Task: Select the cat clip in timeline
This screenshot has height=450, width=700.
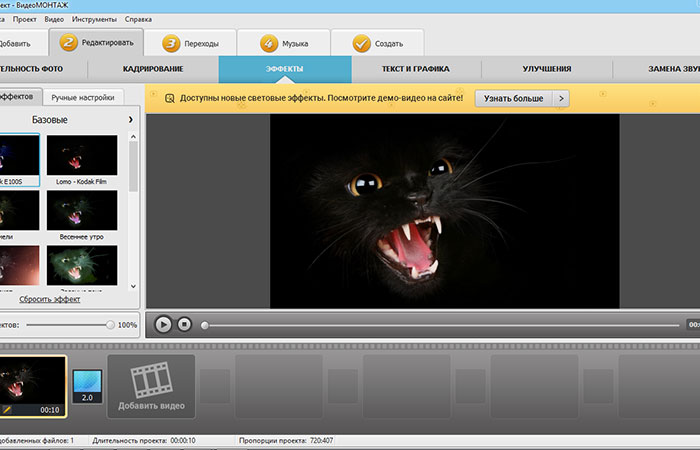Action: click(x=33, y=387)
